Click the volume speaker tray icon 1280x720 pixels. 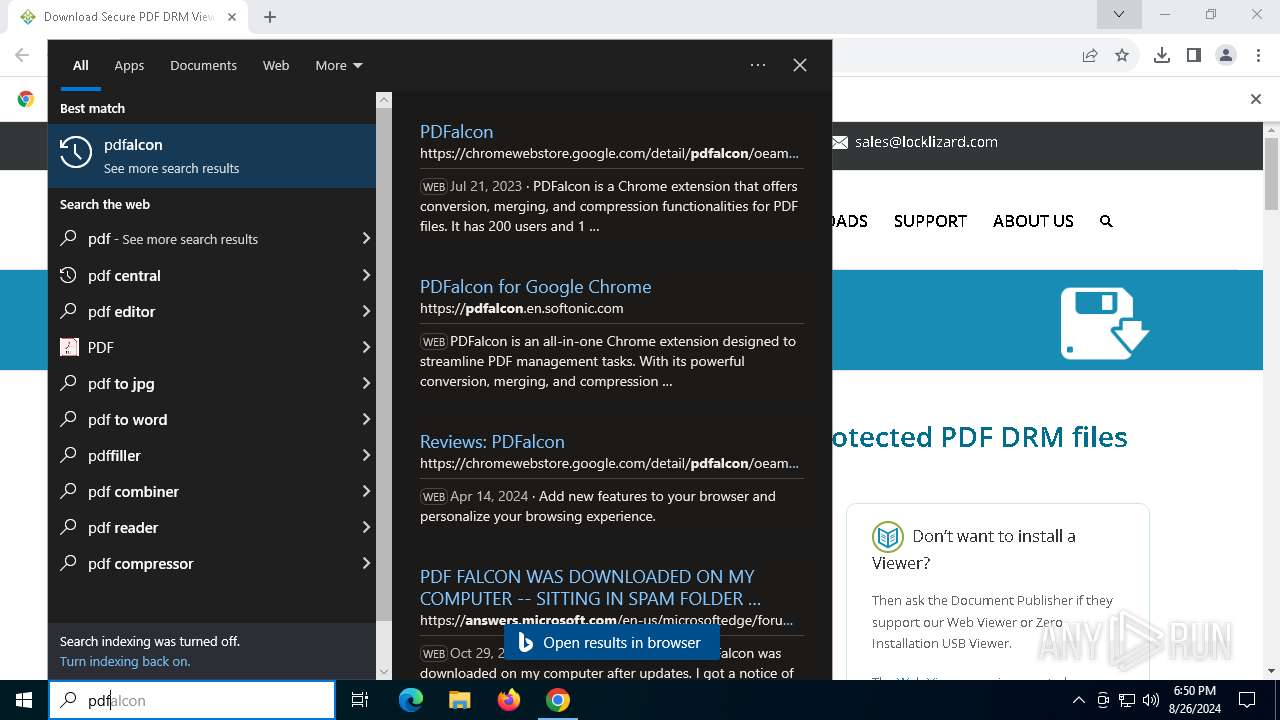(x=1151, y=700)
